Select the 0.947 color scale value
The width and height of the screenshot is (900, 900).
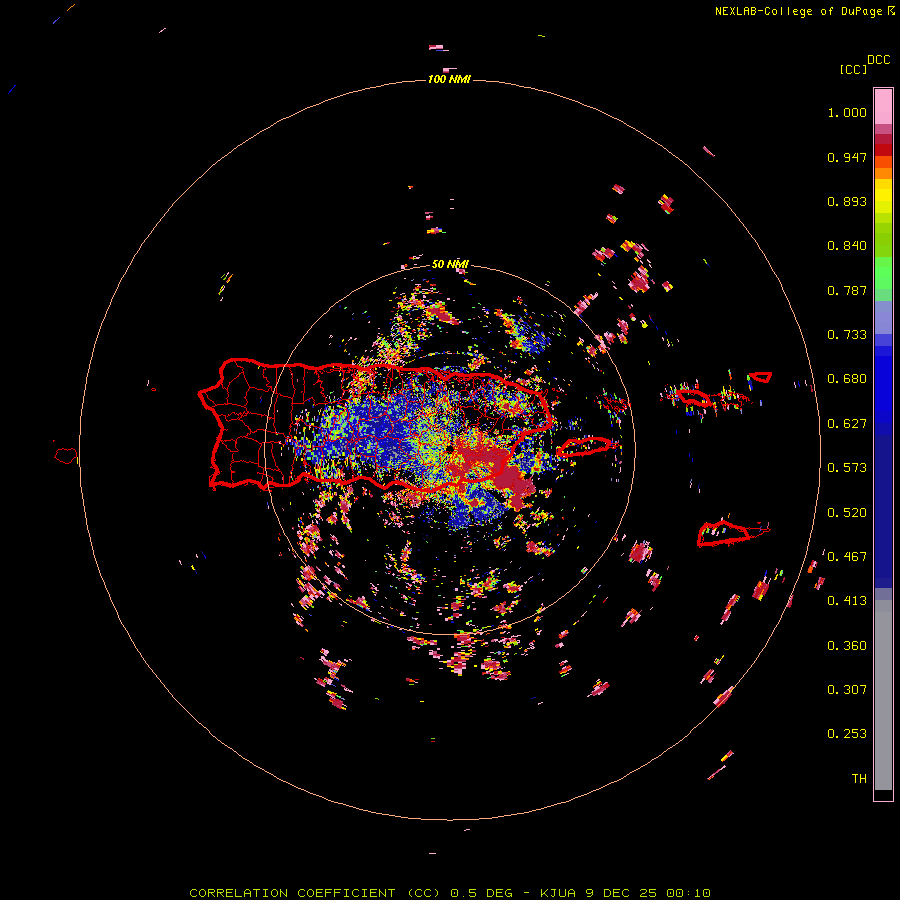847,157
